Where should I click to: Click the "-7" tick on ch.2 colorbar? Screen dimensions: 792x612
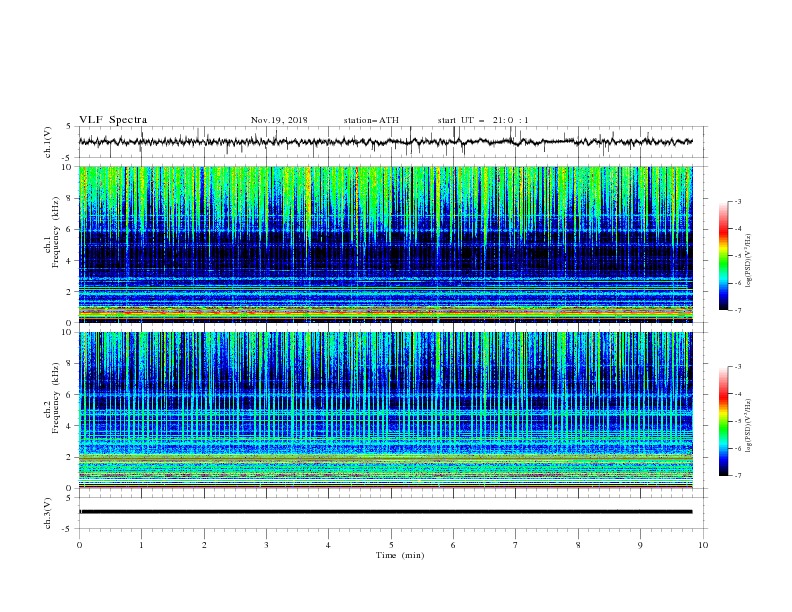tap(738, 476)
